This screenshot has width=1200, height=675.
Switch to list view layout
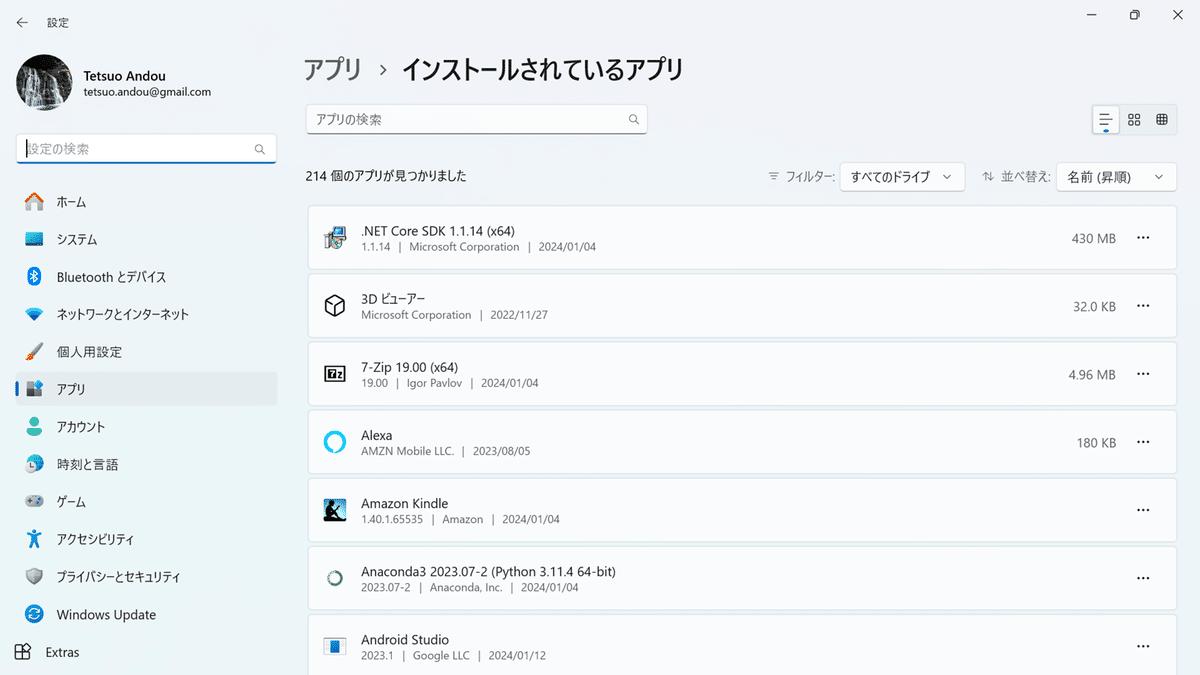(1105, 119)
